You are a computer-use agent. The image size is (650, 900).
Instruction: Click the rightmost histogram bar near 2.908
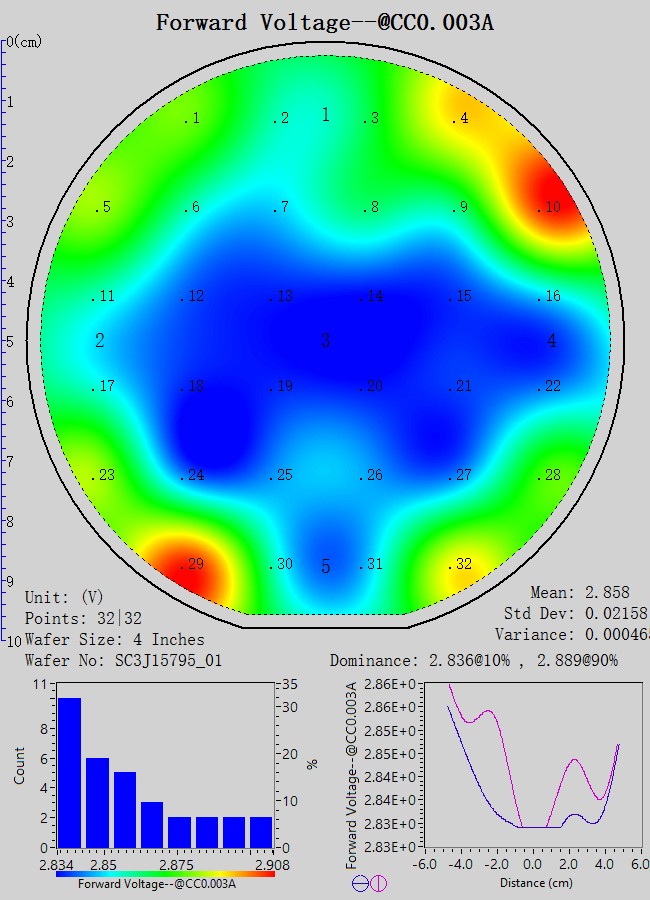[262, 831]
